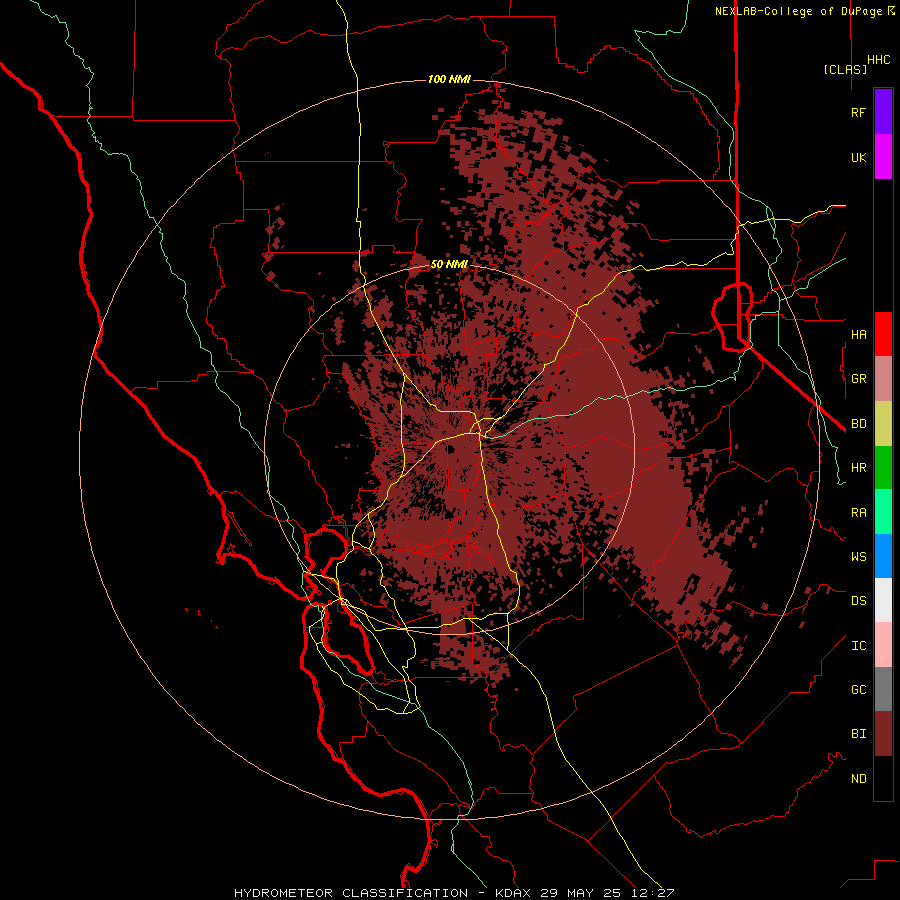Select the BD yellow legend swatch

[x=883, y=423]
